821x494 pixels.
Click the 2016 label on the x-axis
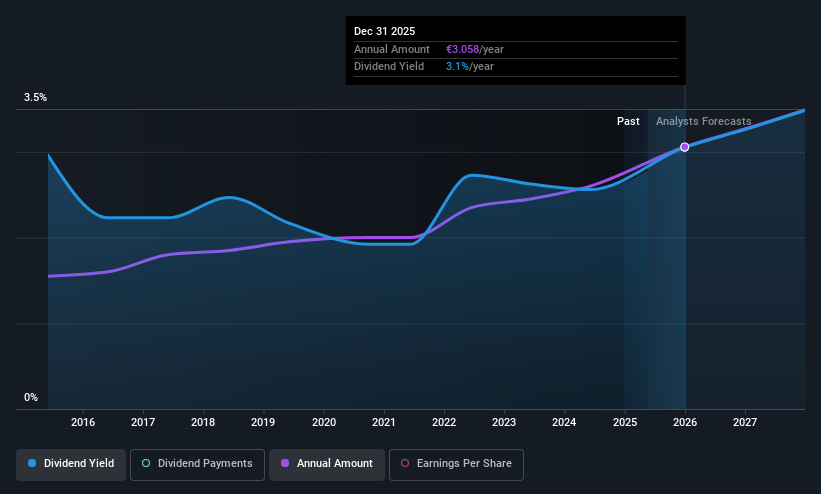click(83, 422)
